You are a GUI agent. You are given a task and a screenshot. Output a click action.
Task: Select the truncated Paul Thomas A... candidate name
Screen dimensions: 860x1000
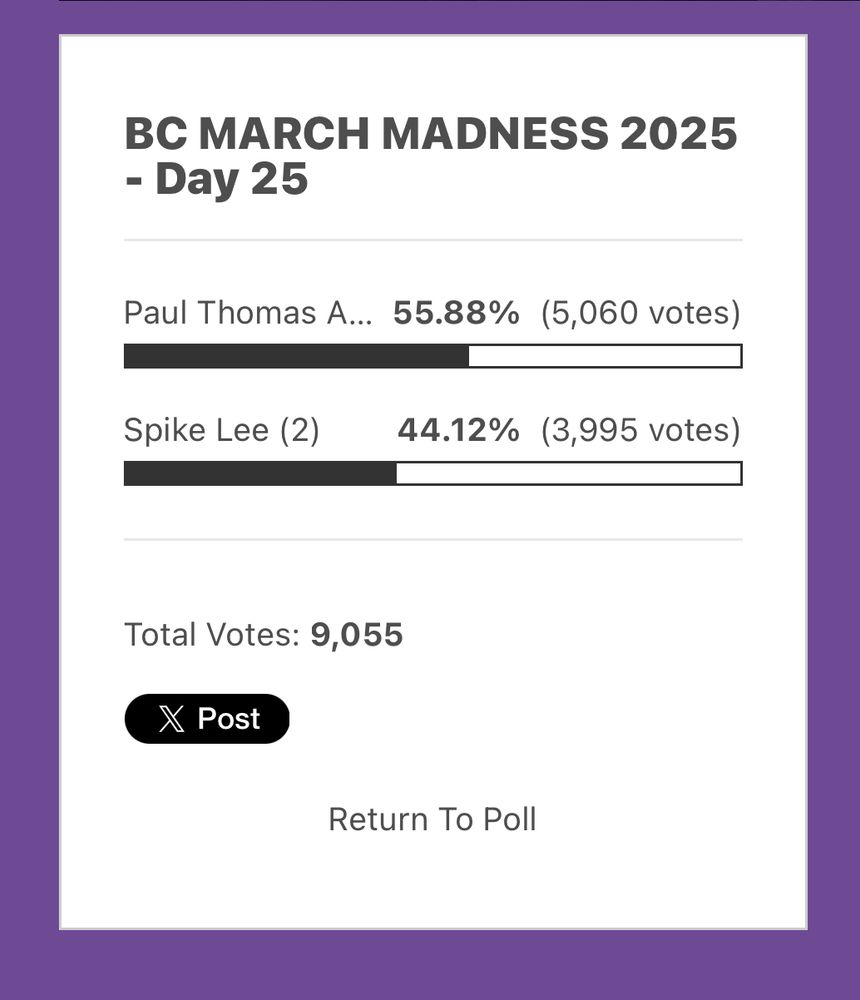coord(248,313)
